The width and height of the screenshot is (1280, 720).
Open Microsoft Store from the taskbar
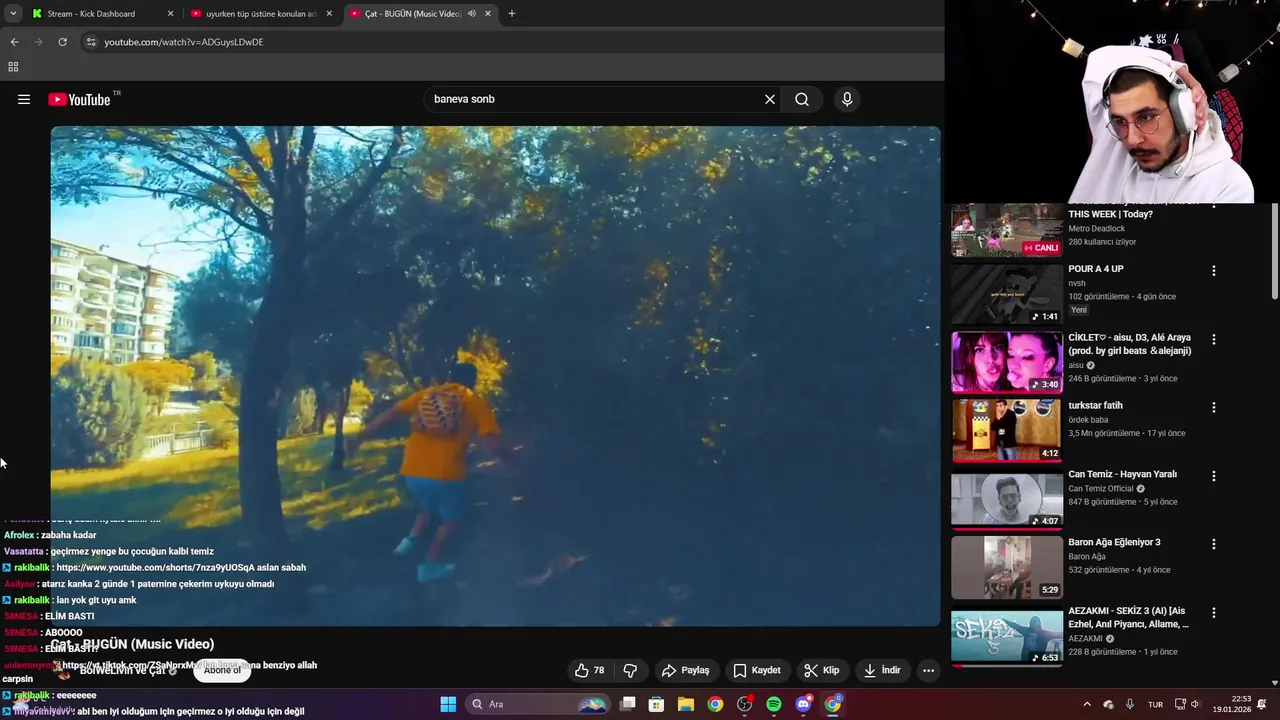[x=657, y=704]
